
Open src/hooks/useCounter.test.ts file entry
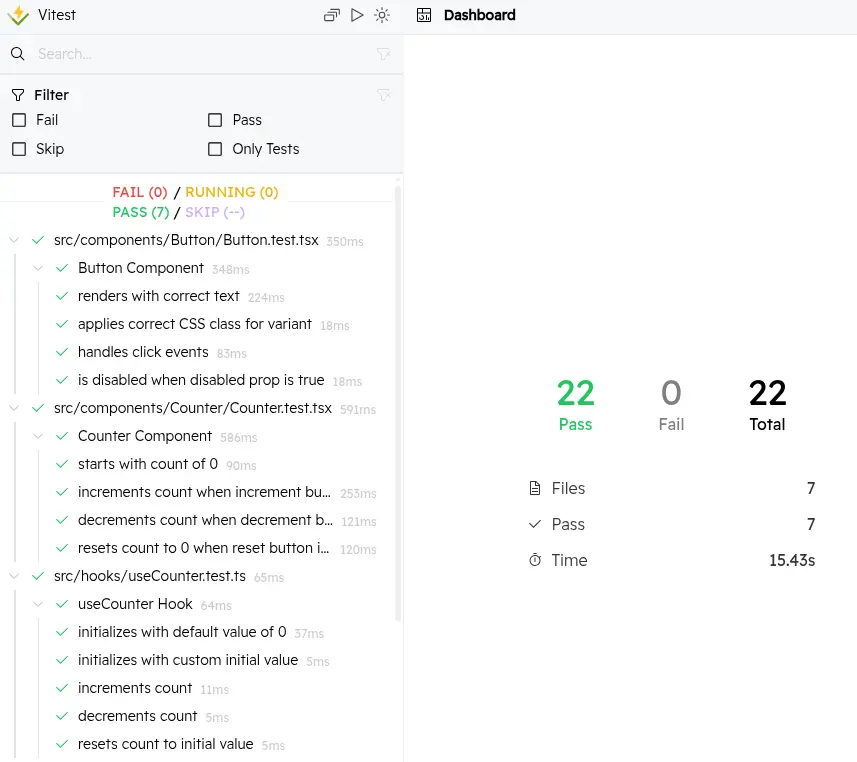149,576
